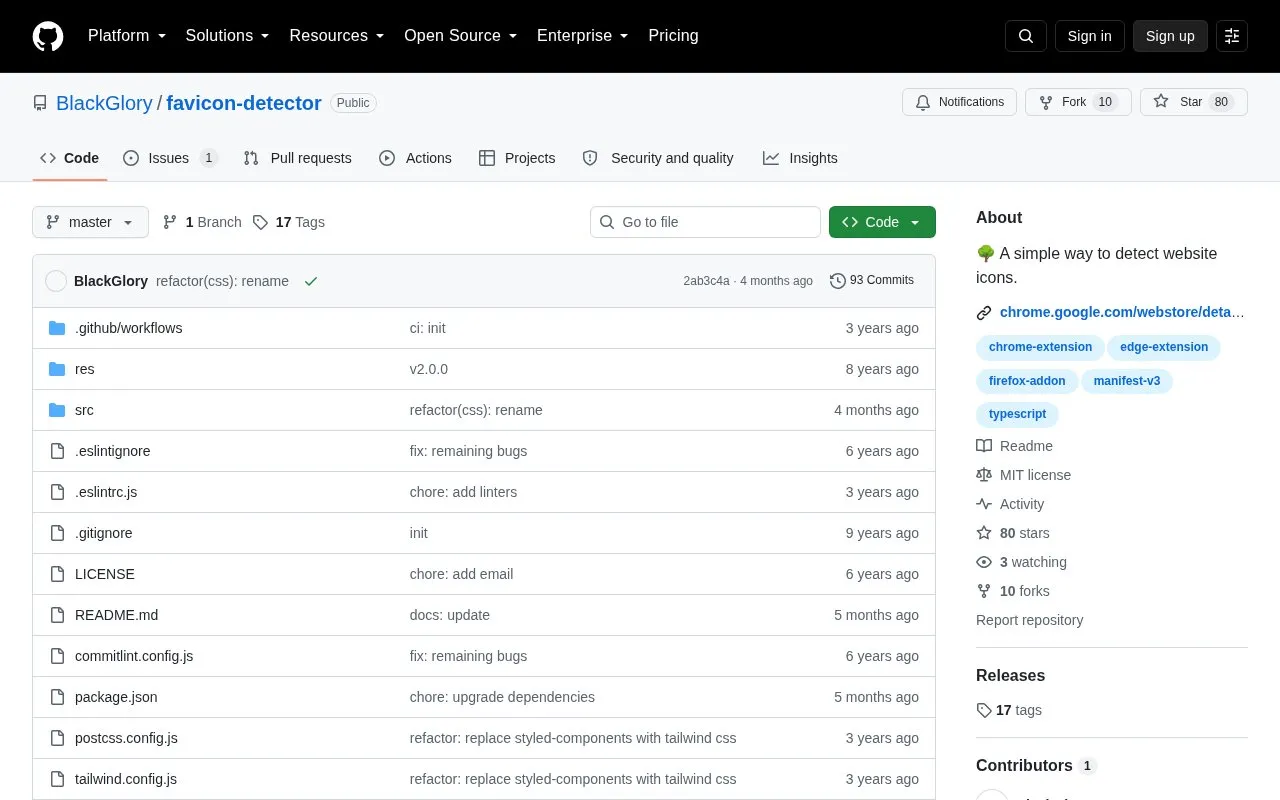Screen dimensions: 1280x800
Task: Switch to the Actions tab
Action: click(415, 158)
